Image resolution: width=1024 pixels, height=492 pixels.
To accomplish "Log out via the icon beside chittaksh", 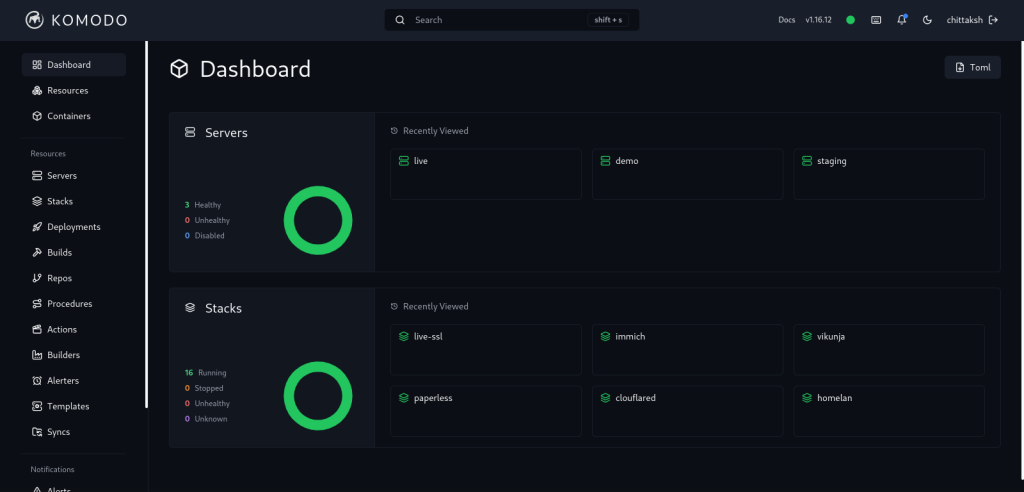I will [x=994, y=20].
